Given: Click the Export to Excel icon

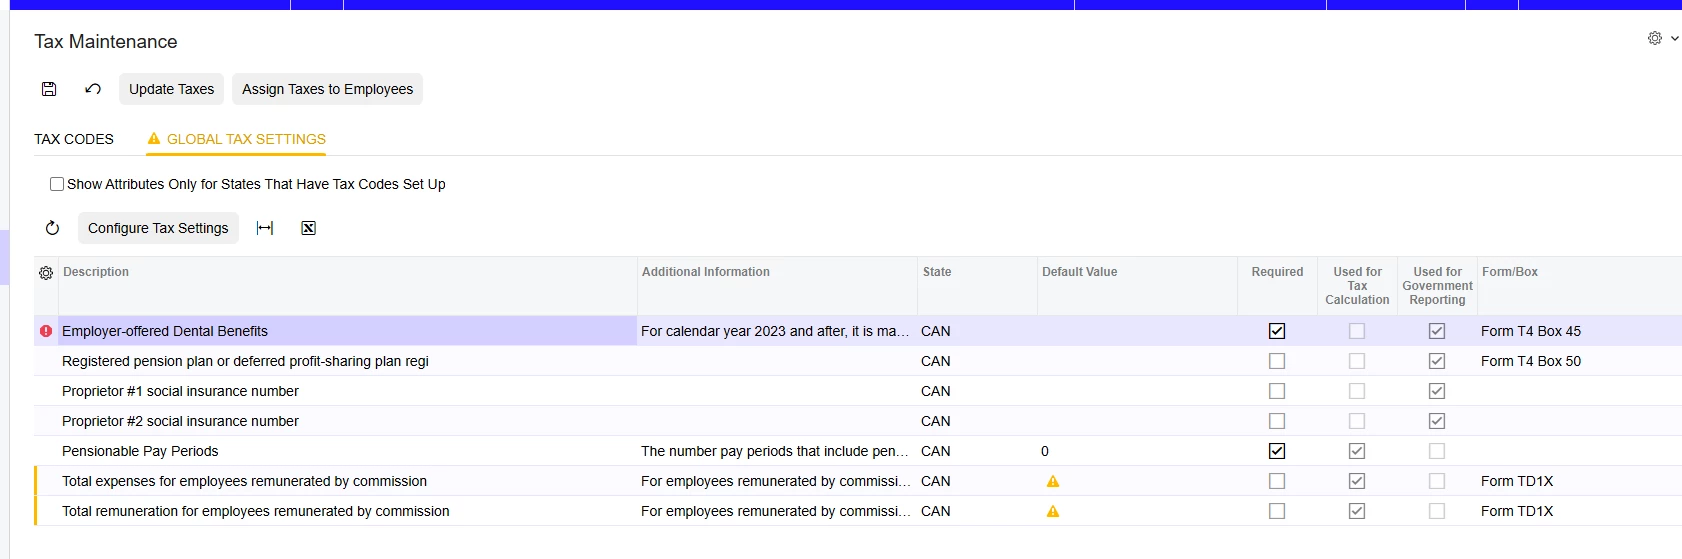Looking at the screenshot, I should tap(309, 228).
